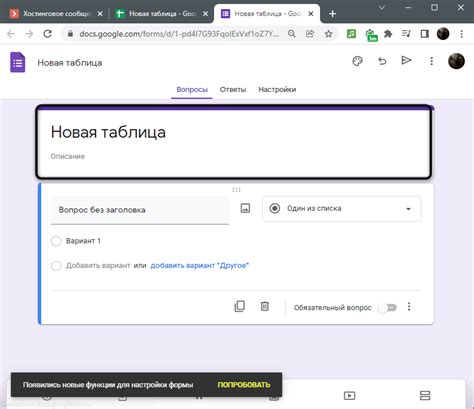
Task: Open the Chrome profile avatar in toolbar
Action: pyautogui.click(x=443, y=34)
